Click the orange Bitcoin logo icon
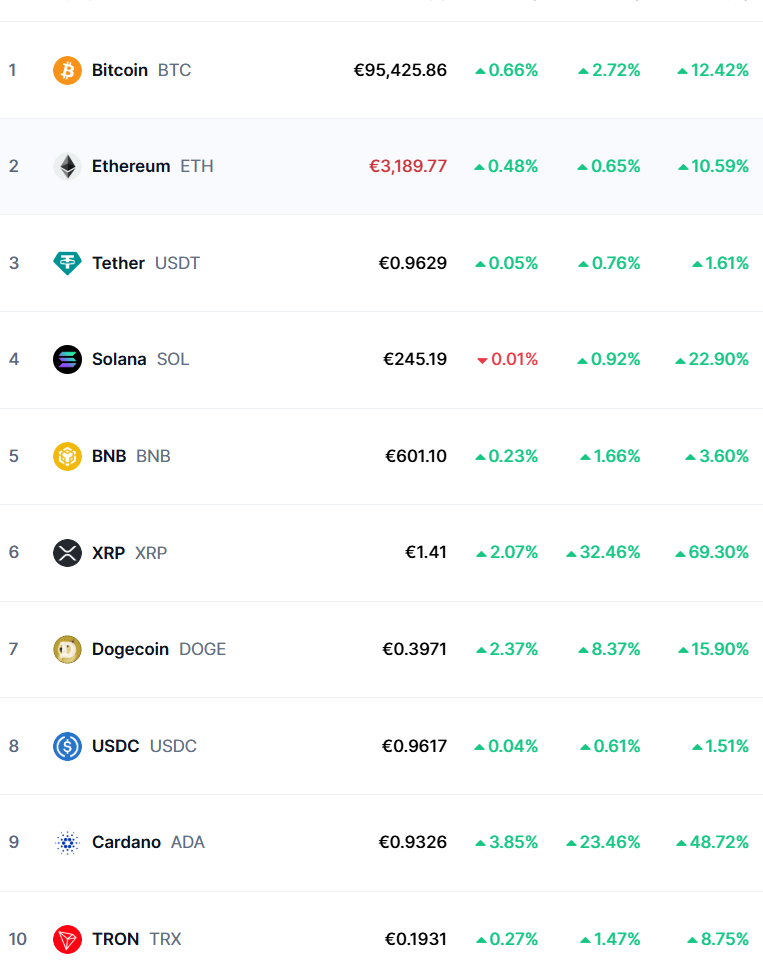Image resolution: width=763 pixels, height=966 pixels. point(67,70)
